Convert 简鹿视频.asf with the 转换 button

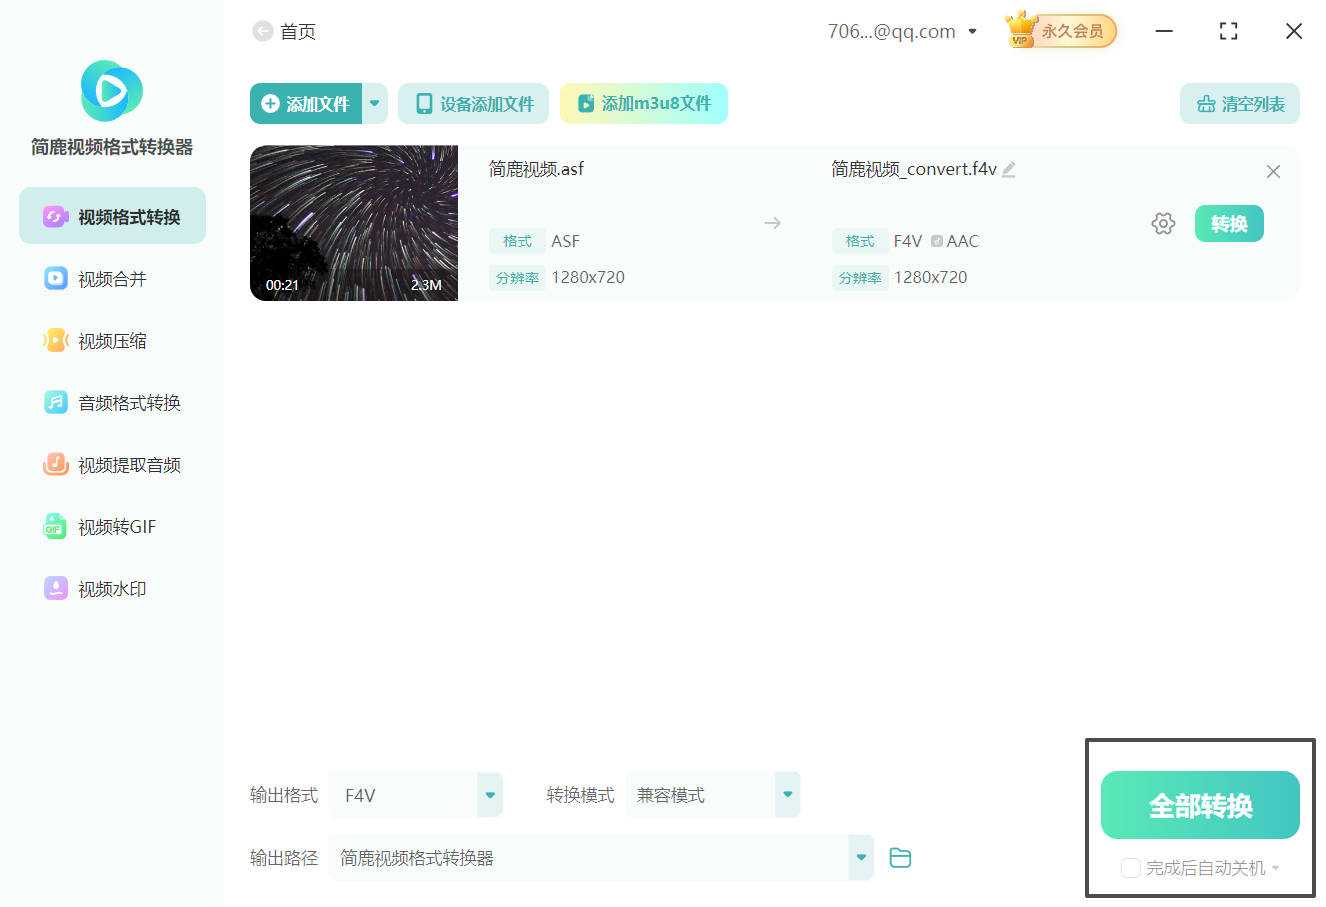1229,223
